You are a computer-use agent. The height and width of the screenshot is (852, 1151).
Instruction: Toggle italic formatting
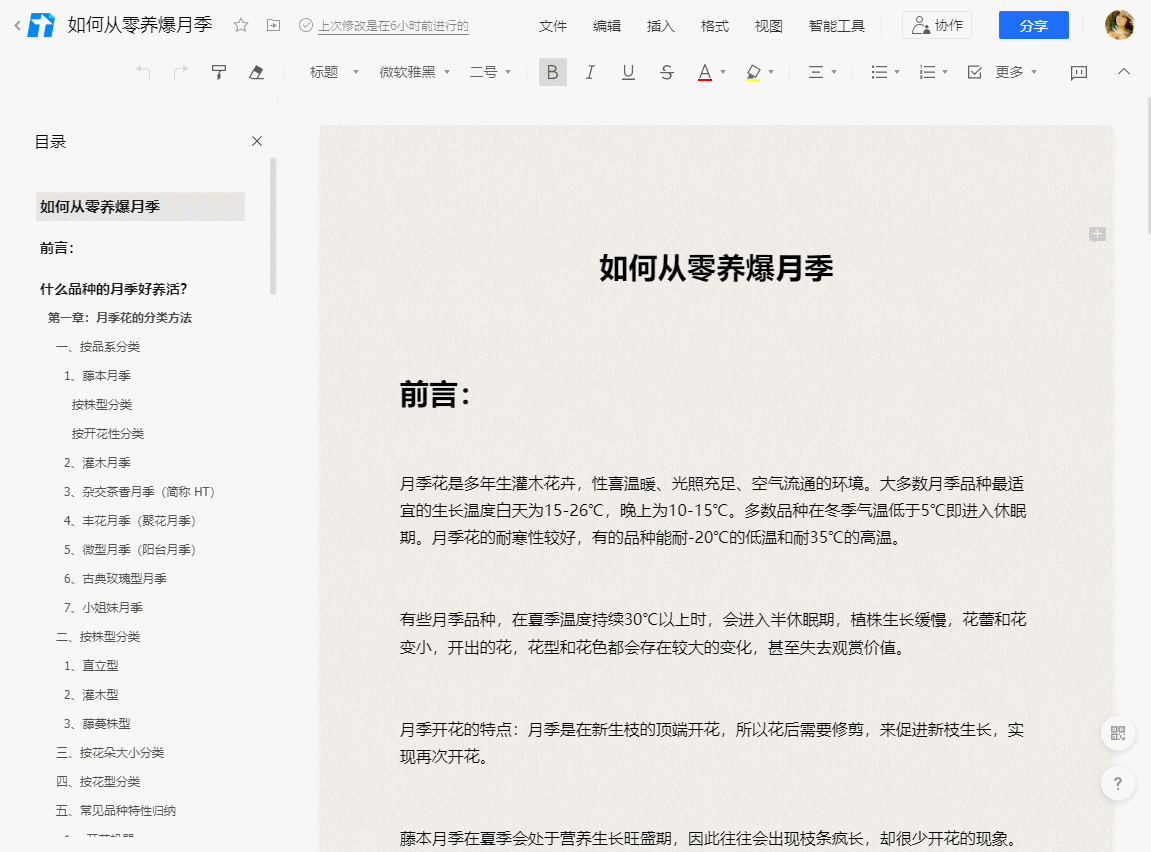[590, 72]
